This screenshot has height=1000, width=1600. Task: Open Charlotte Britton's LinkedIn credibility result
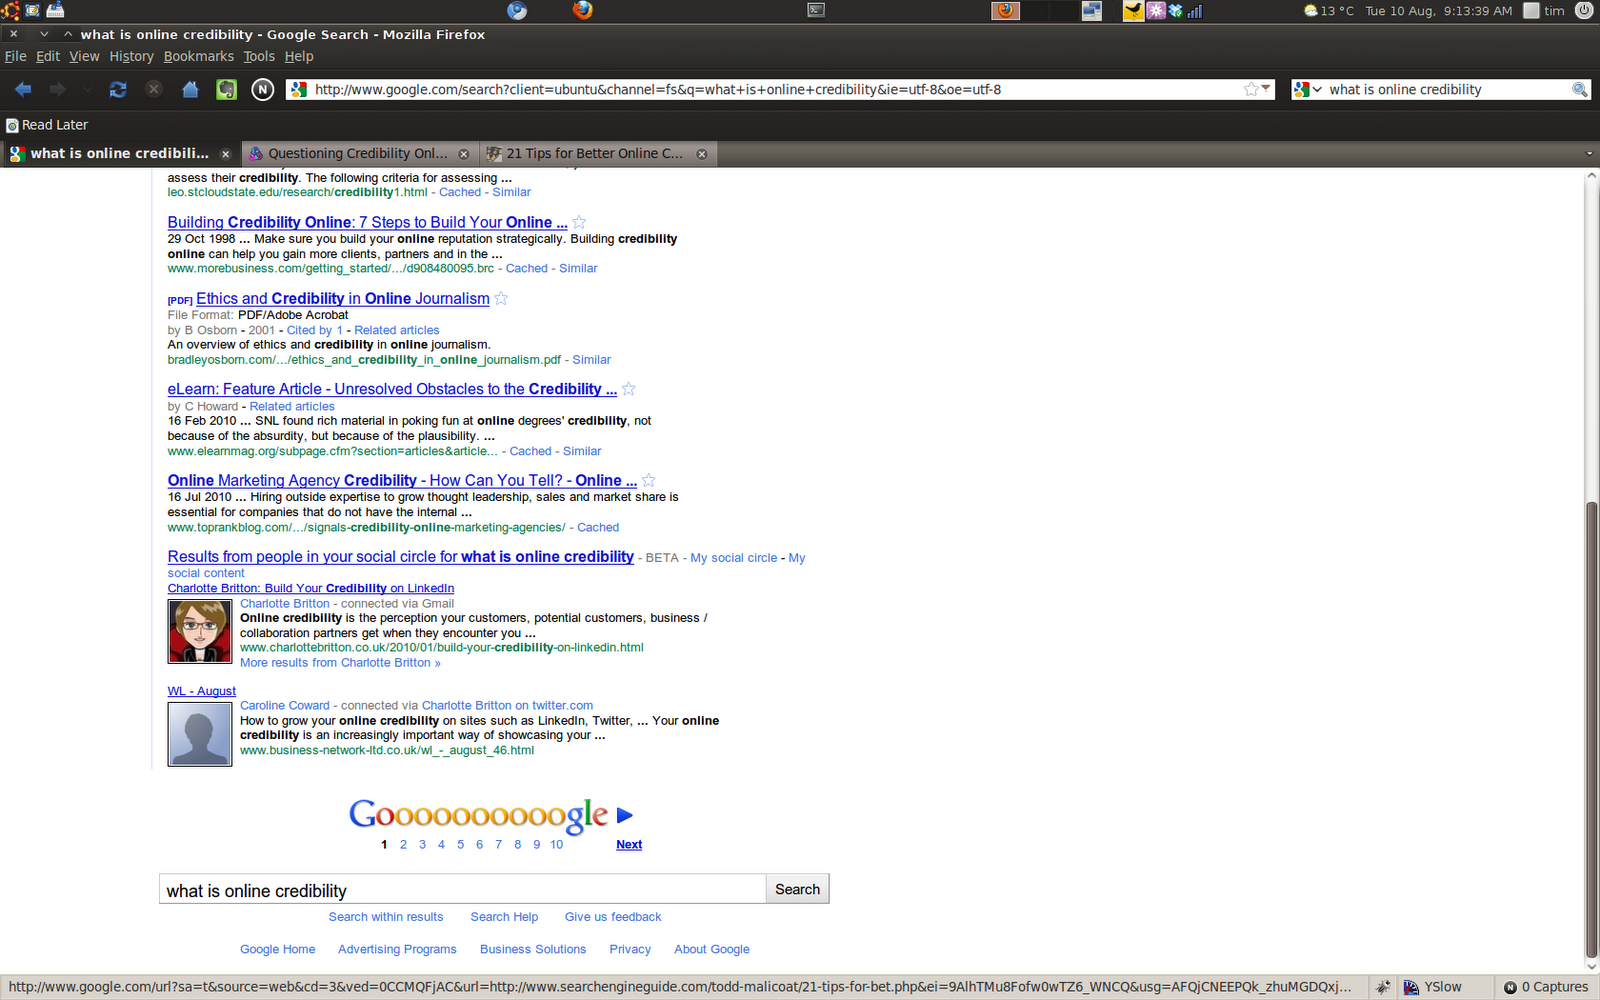click(x=311, y=588)
